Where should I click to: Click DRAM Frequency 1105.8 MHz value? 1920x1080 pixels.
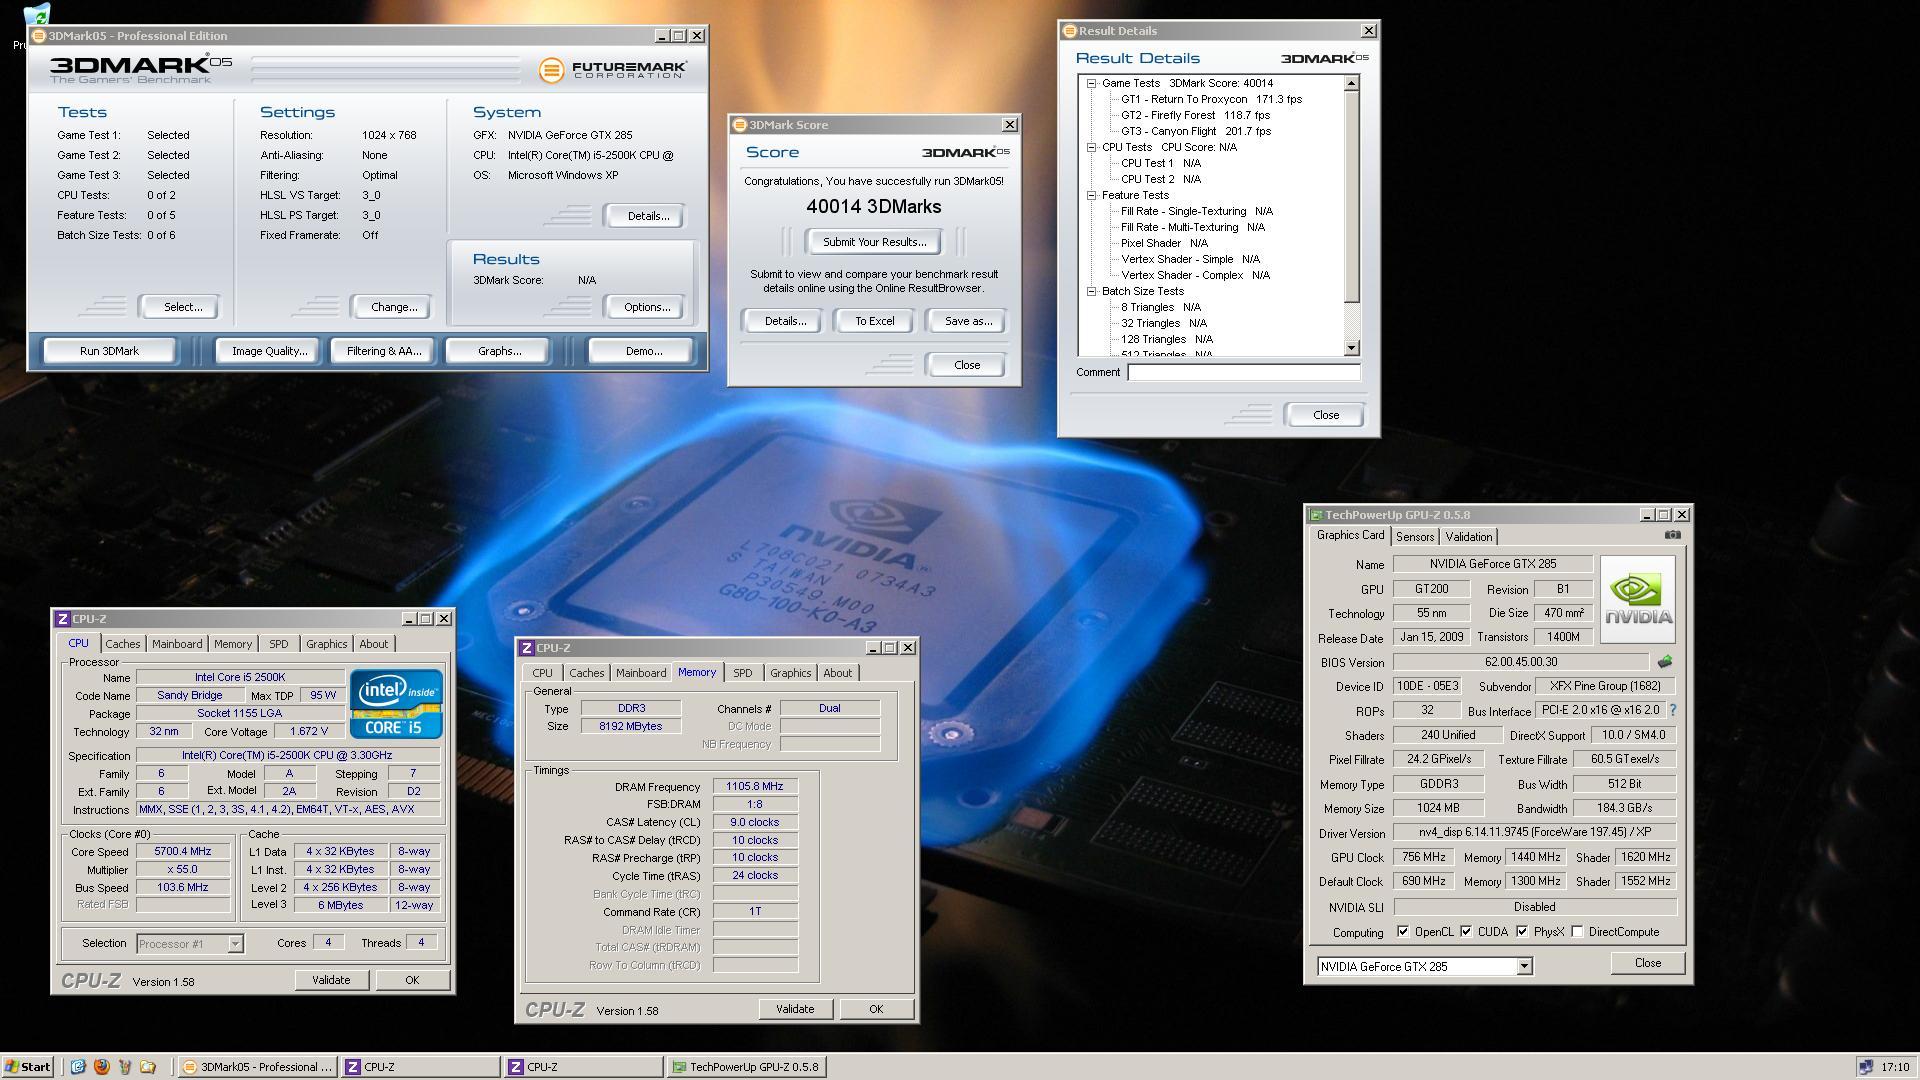click(755, 787)
